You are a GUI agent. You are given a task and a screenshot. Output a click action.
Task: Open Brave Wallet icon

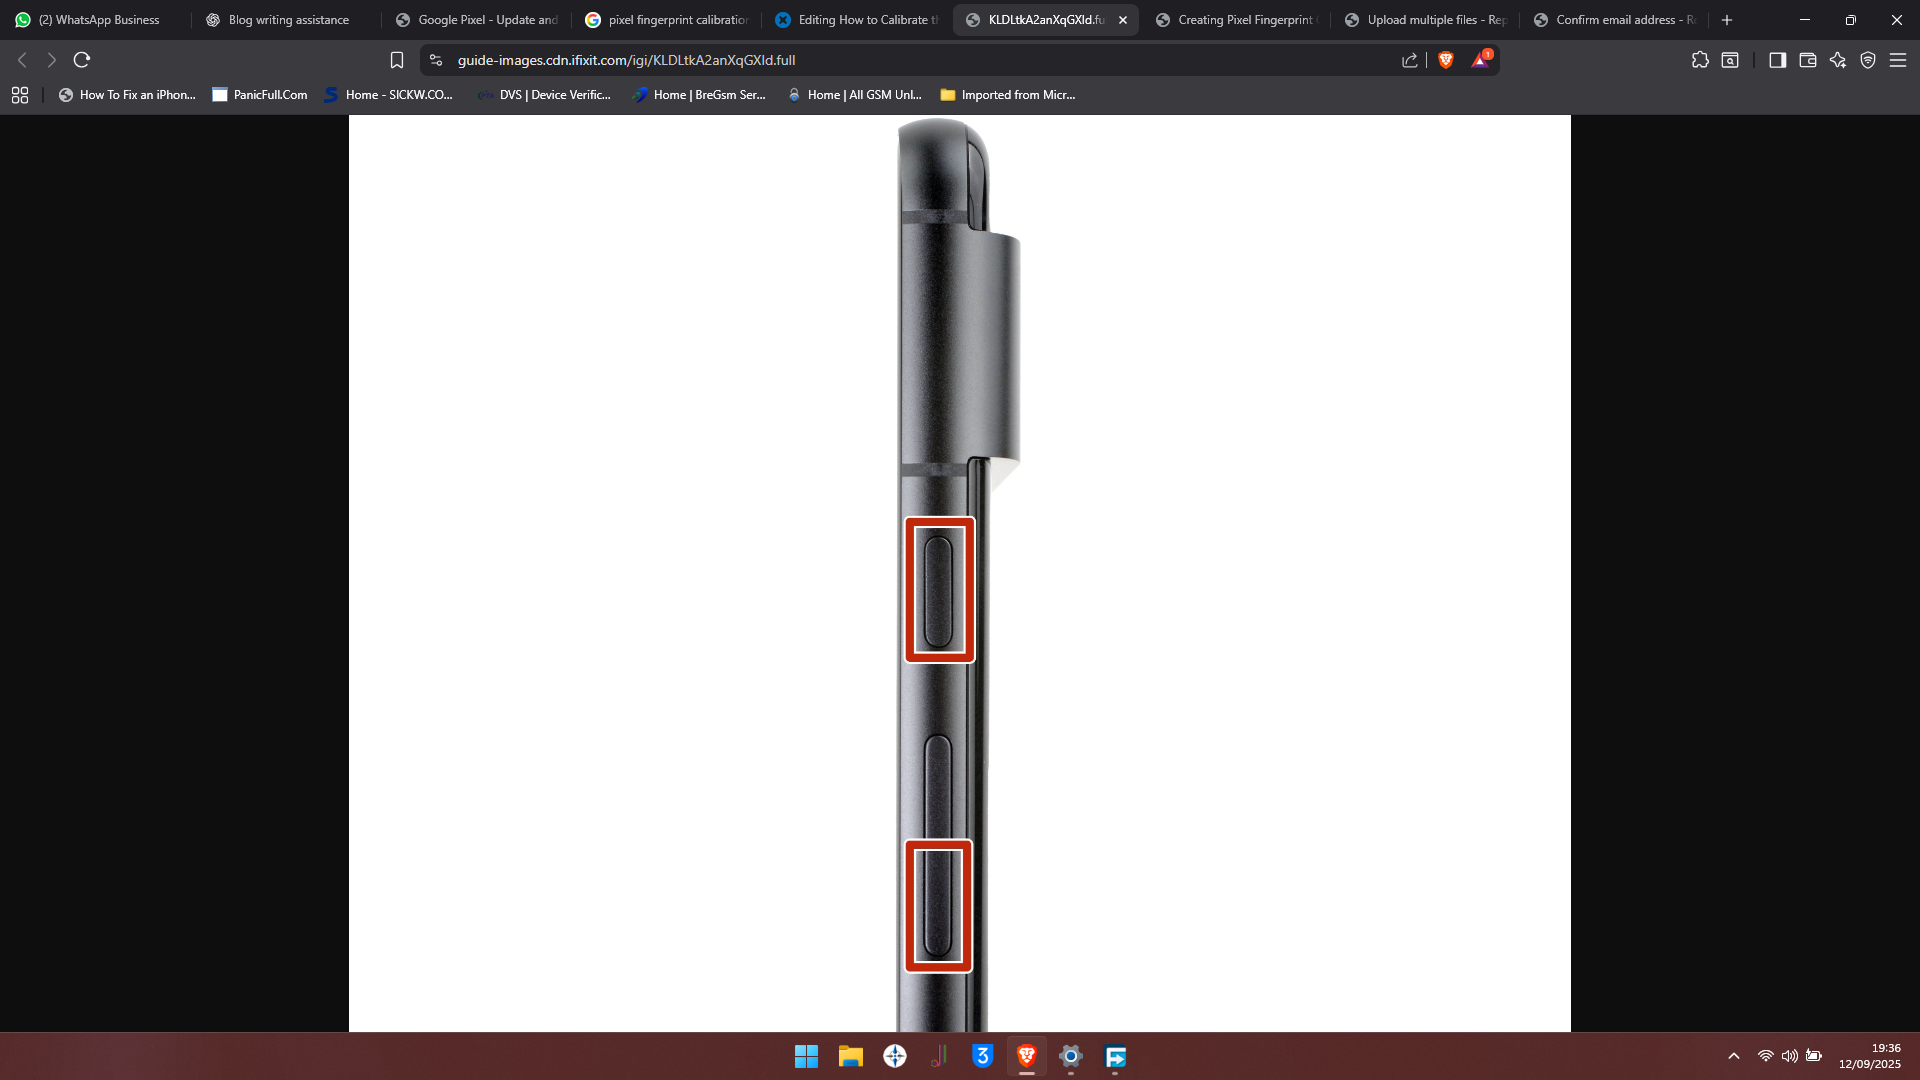(1807, 60)
